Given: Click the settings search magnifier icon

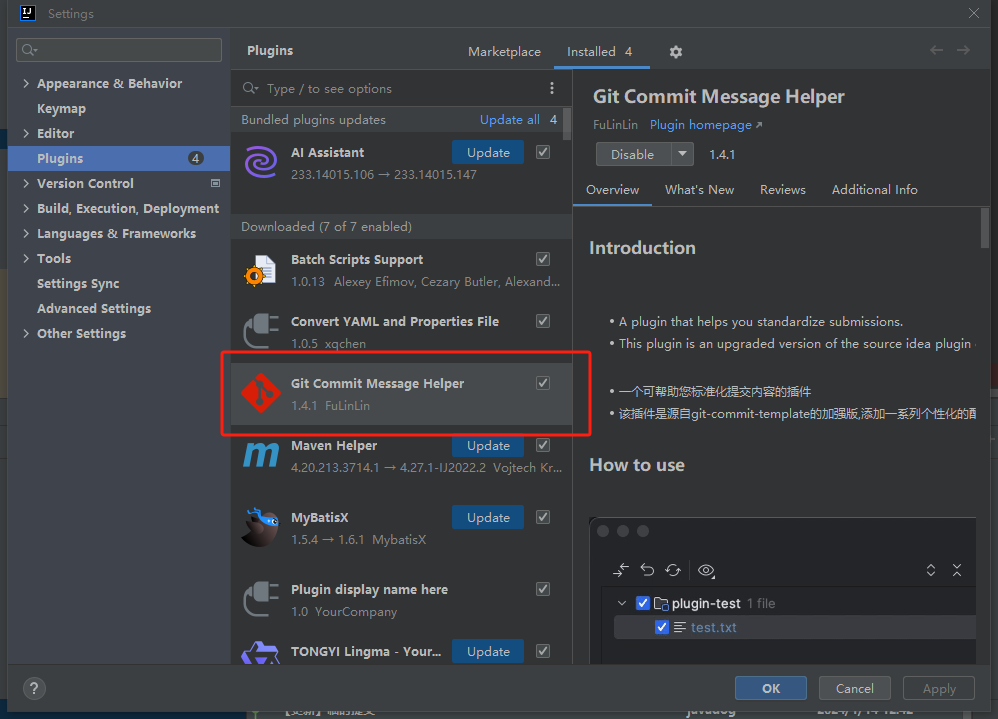Looking at the screenshot, I should 29,50.
